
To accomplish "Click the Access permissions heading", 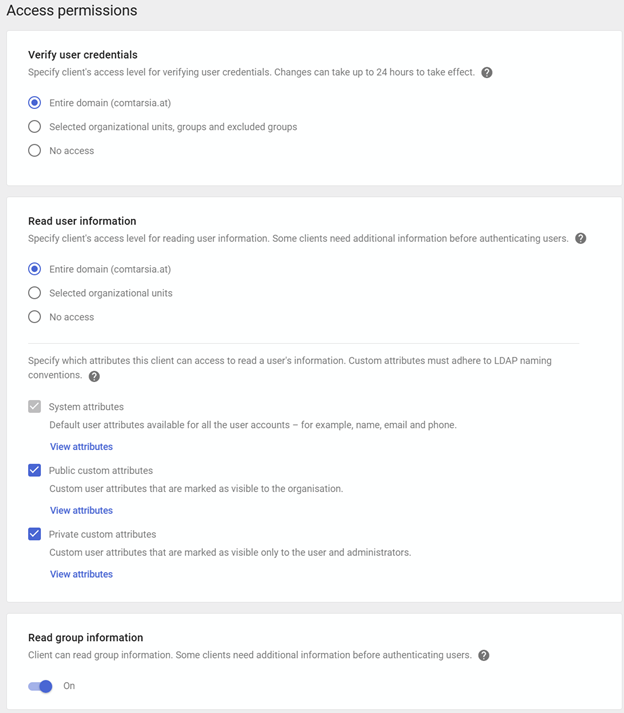I will pyautogui.click(x=72, y=11).
